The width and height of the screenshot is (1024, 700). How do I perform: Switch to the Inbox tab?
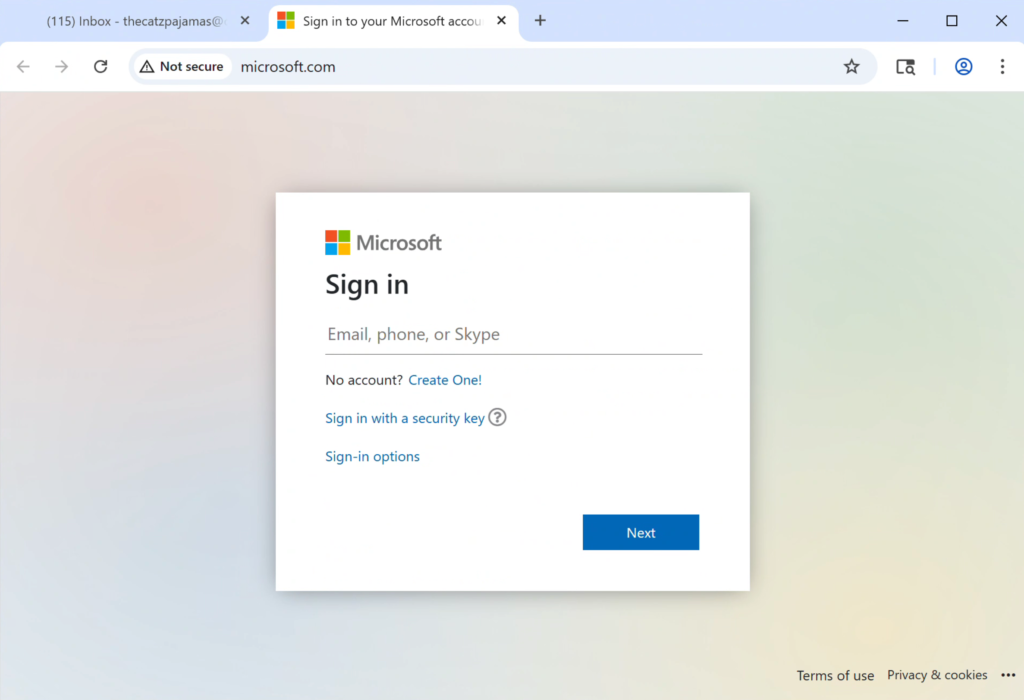(x=134, y=21)
